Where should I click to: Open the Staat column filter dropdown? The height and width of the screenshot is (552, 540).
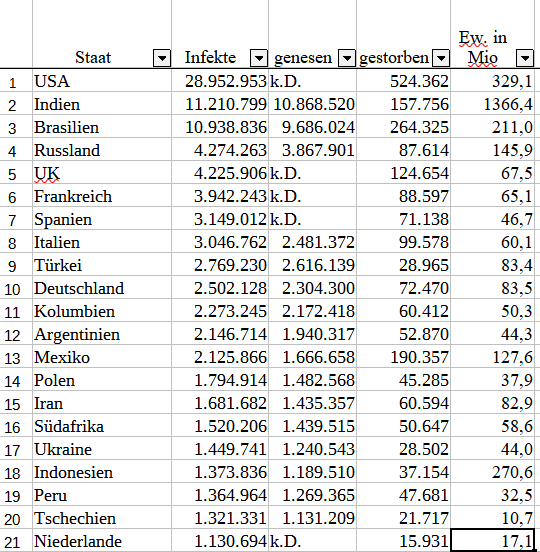tap(162, 58)
